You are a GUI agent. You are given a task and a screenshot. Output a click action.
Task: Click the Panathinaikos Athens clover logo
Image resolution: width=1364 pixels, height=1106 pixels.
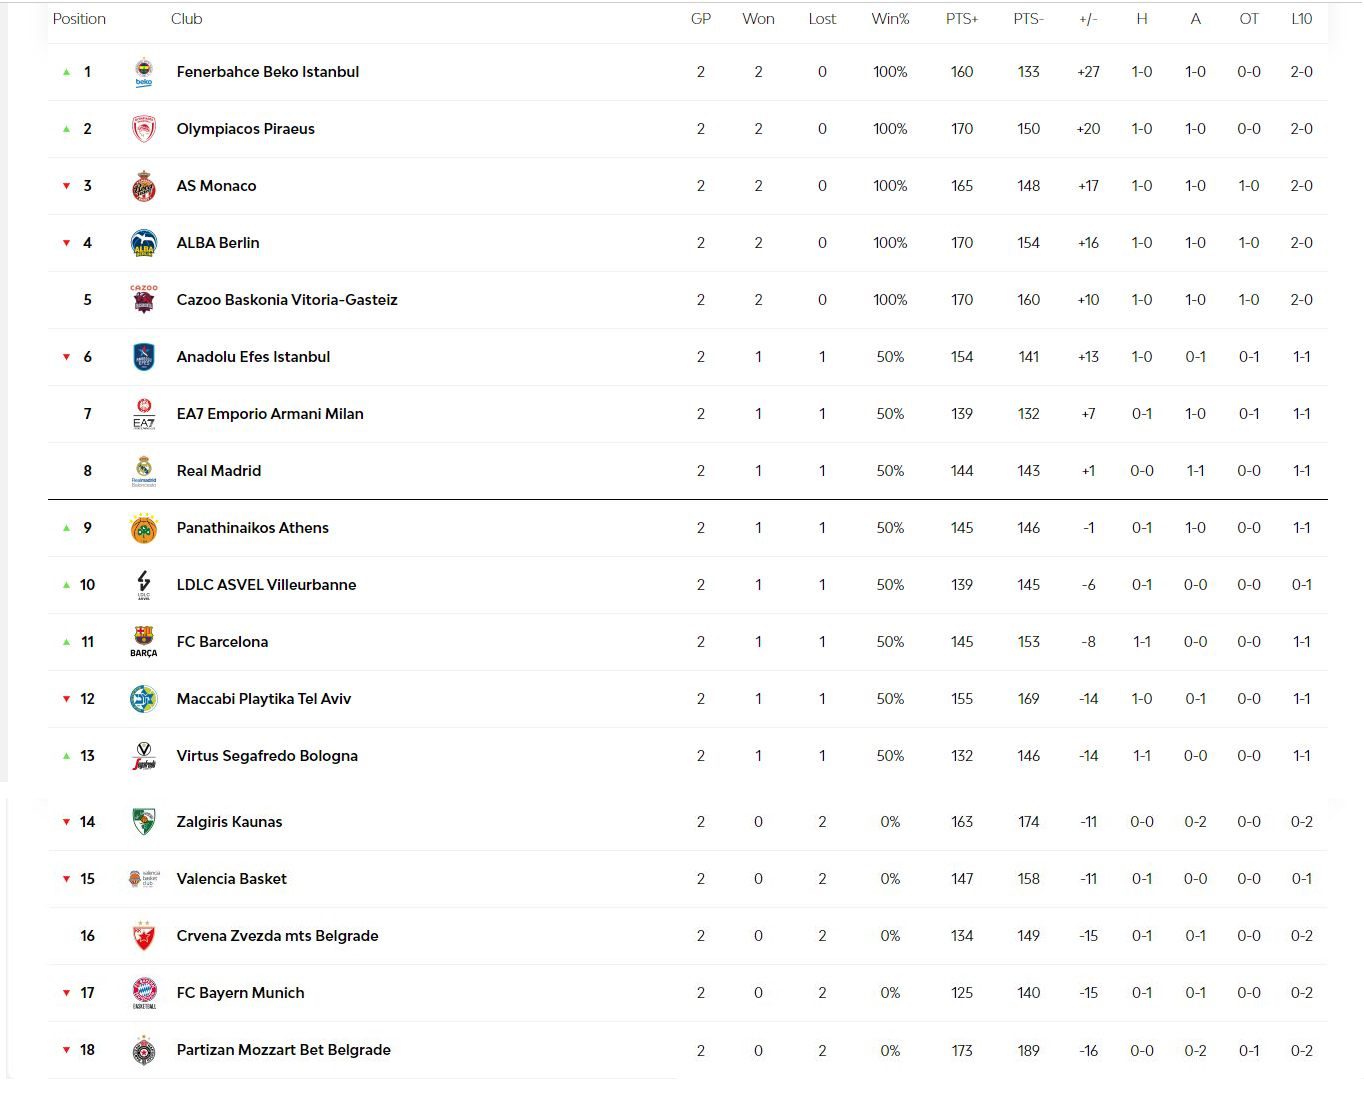coord(144,528)
